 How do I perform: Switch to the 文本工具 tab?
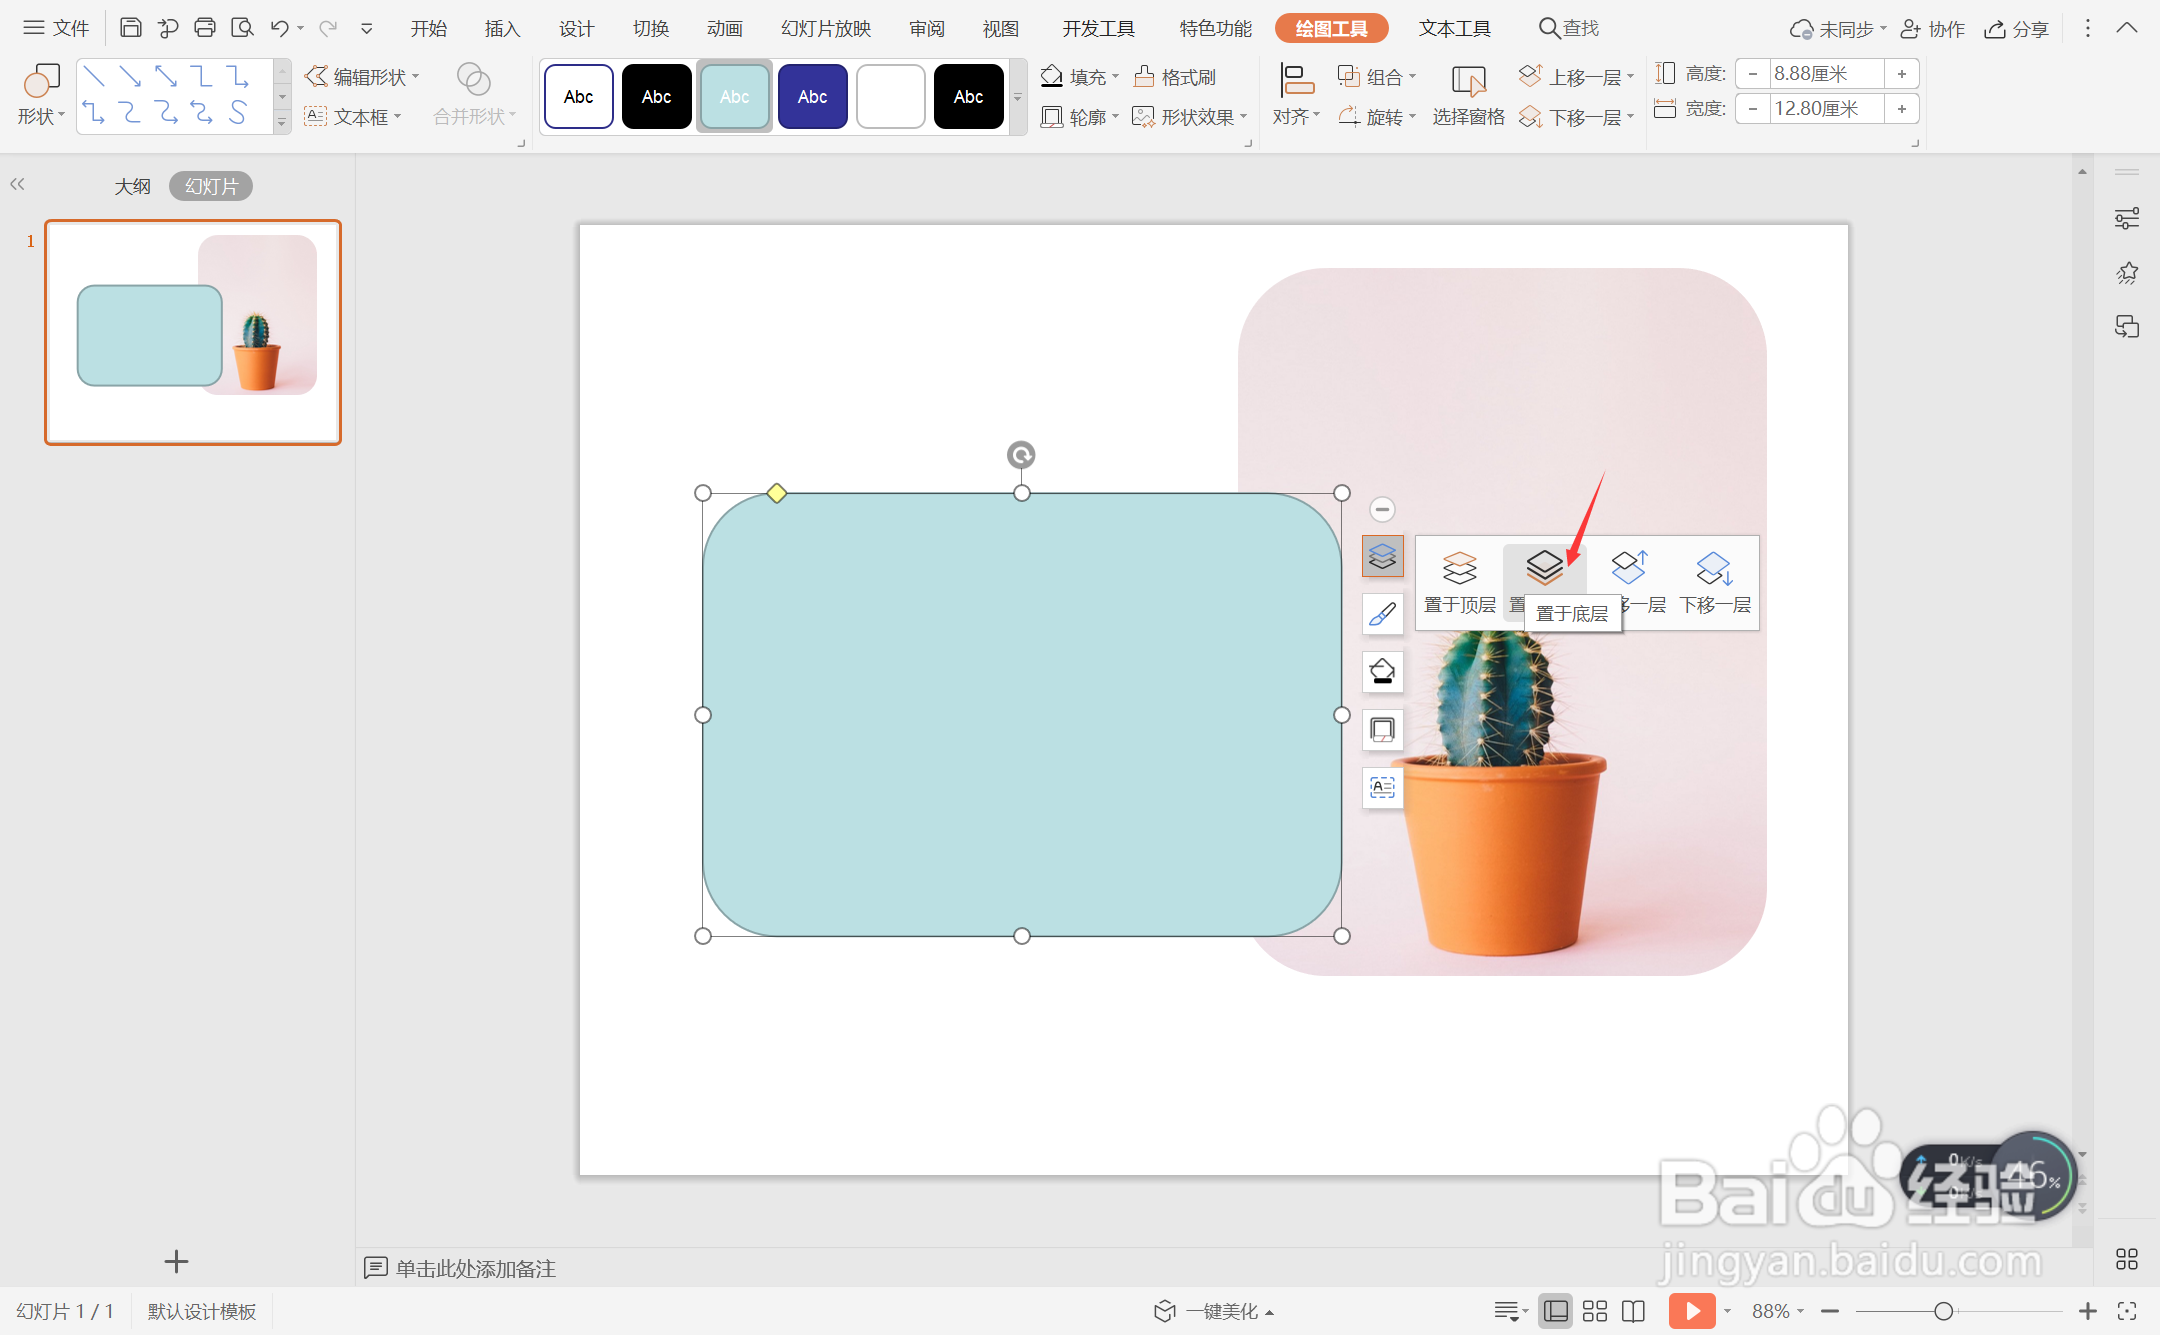pyautogui.click(x=1454, y=29)
